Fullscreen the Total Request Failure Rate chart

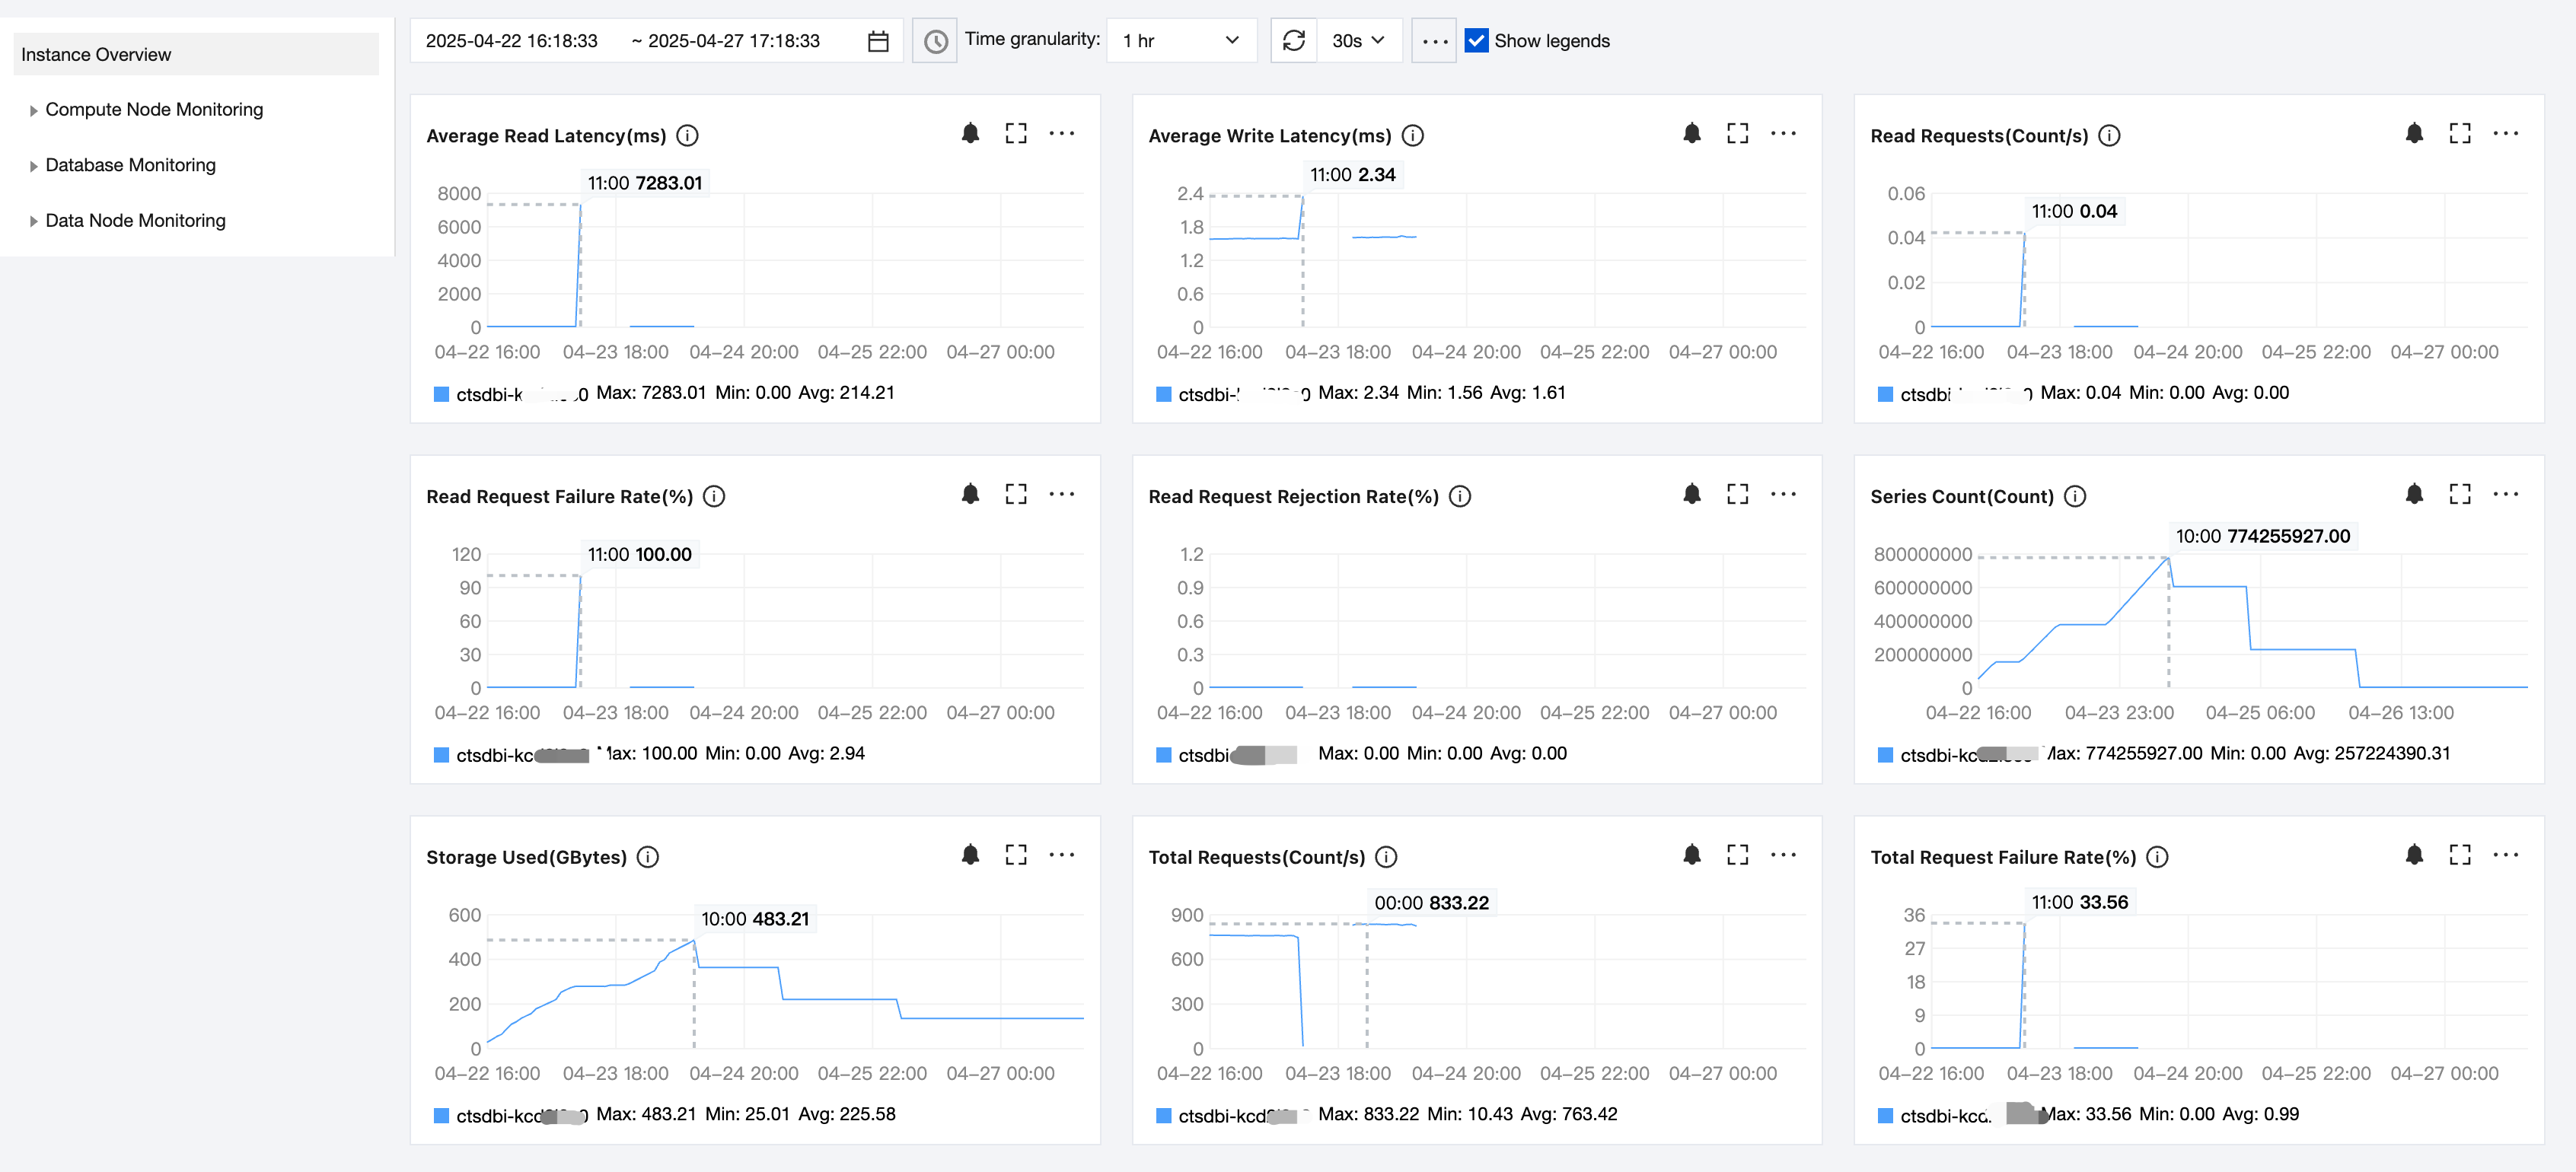2459,855
